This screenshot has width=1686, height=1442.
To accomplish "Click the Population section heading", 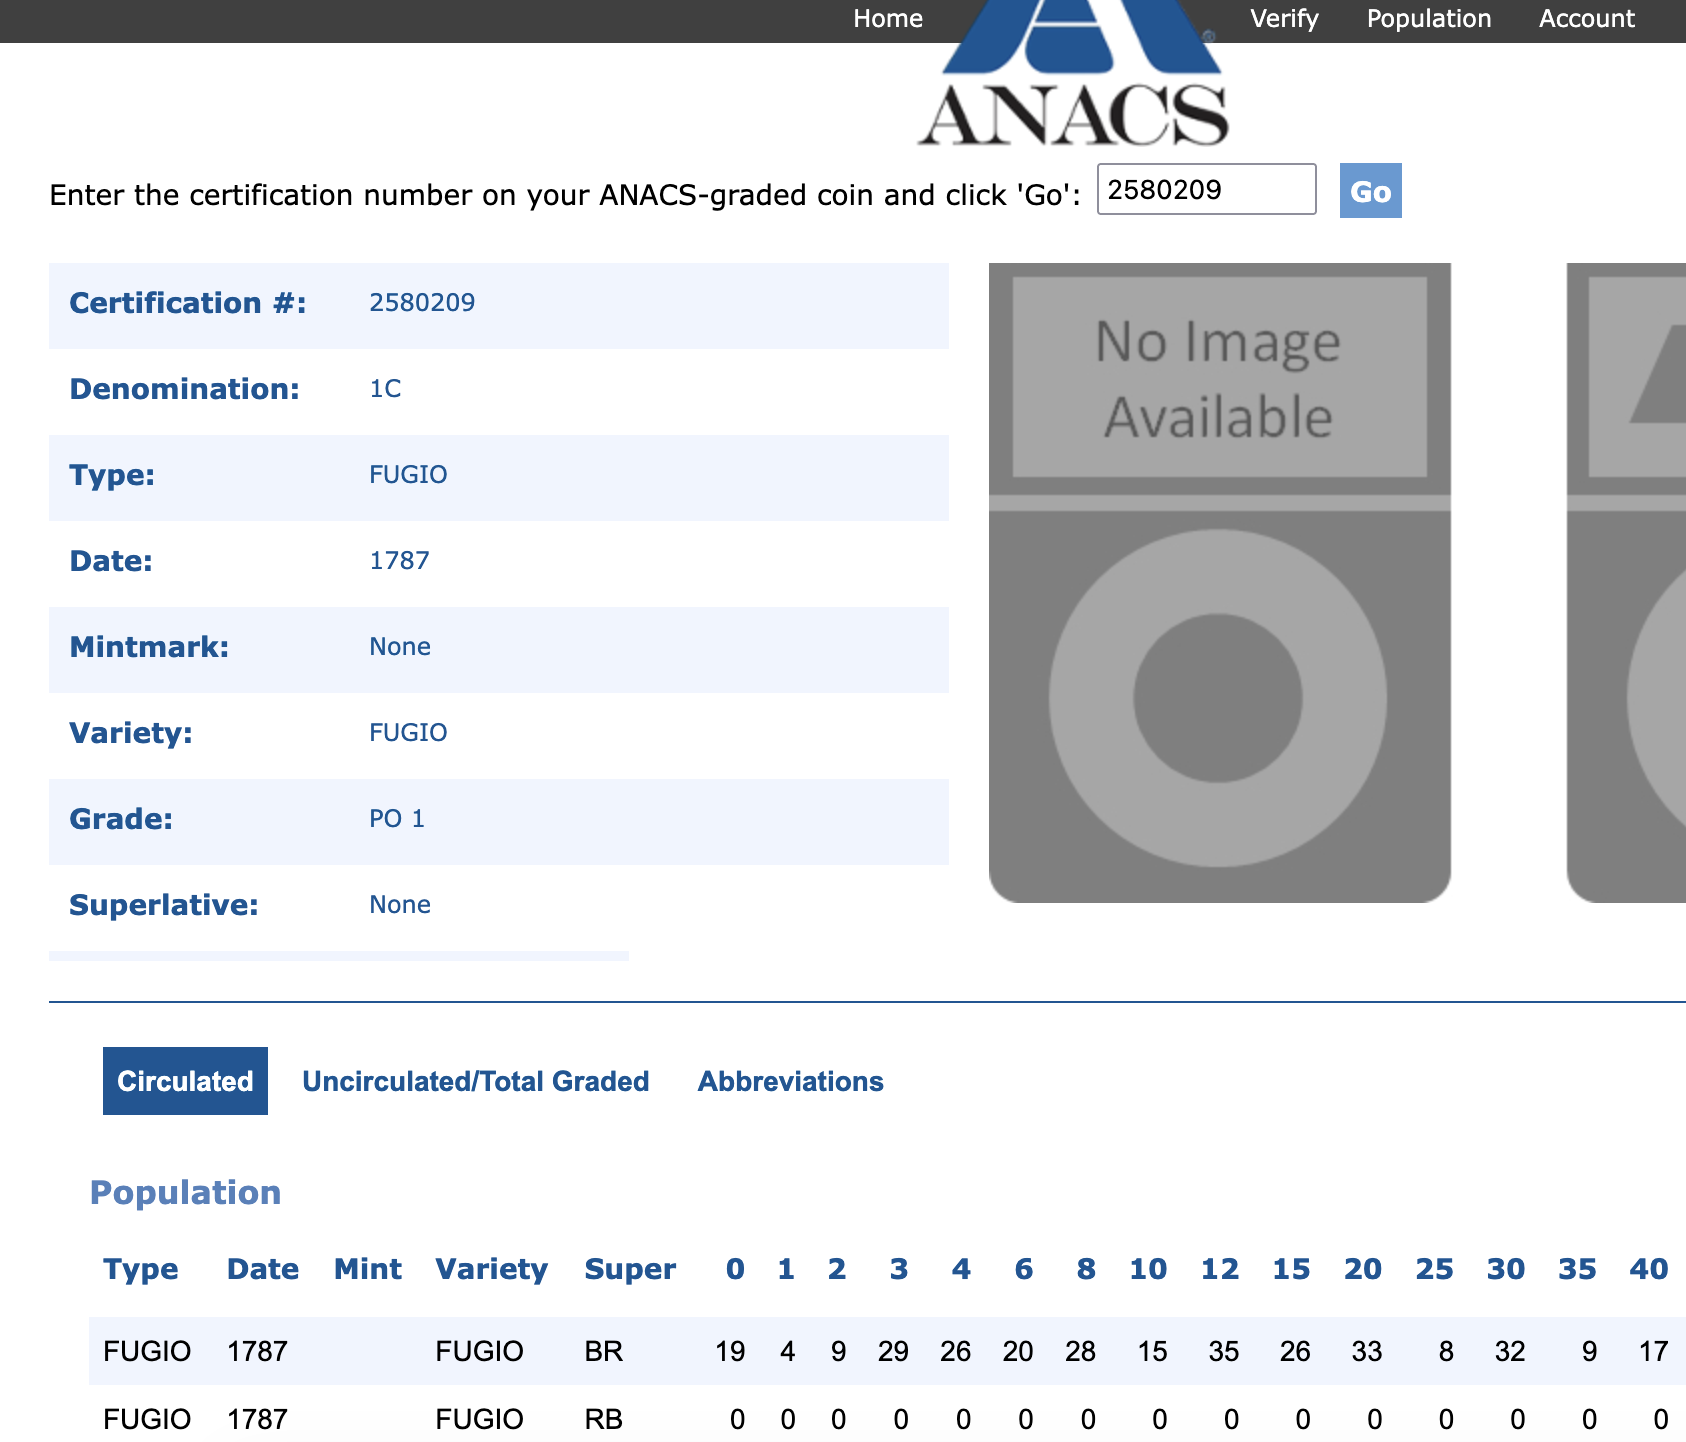I will 186,1193.
